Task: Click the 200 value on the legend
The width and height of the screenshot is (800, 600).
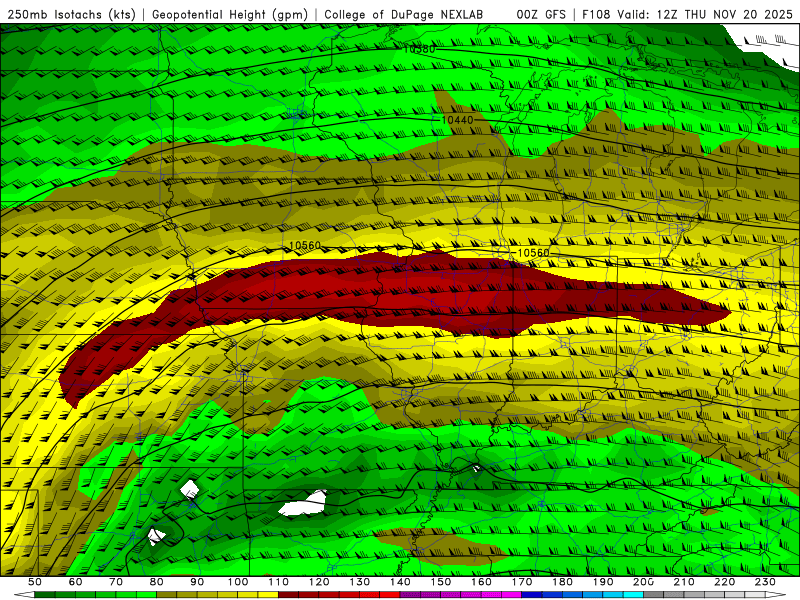Action: click(644, 582)
